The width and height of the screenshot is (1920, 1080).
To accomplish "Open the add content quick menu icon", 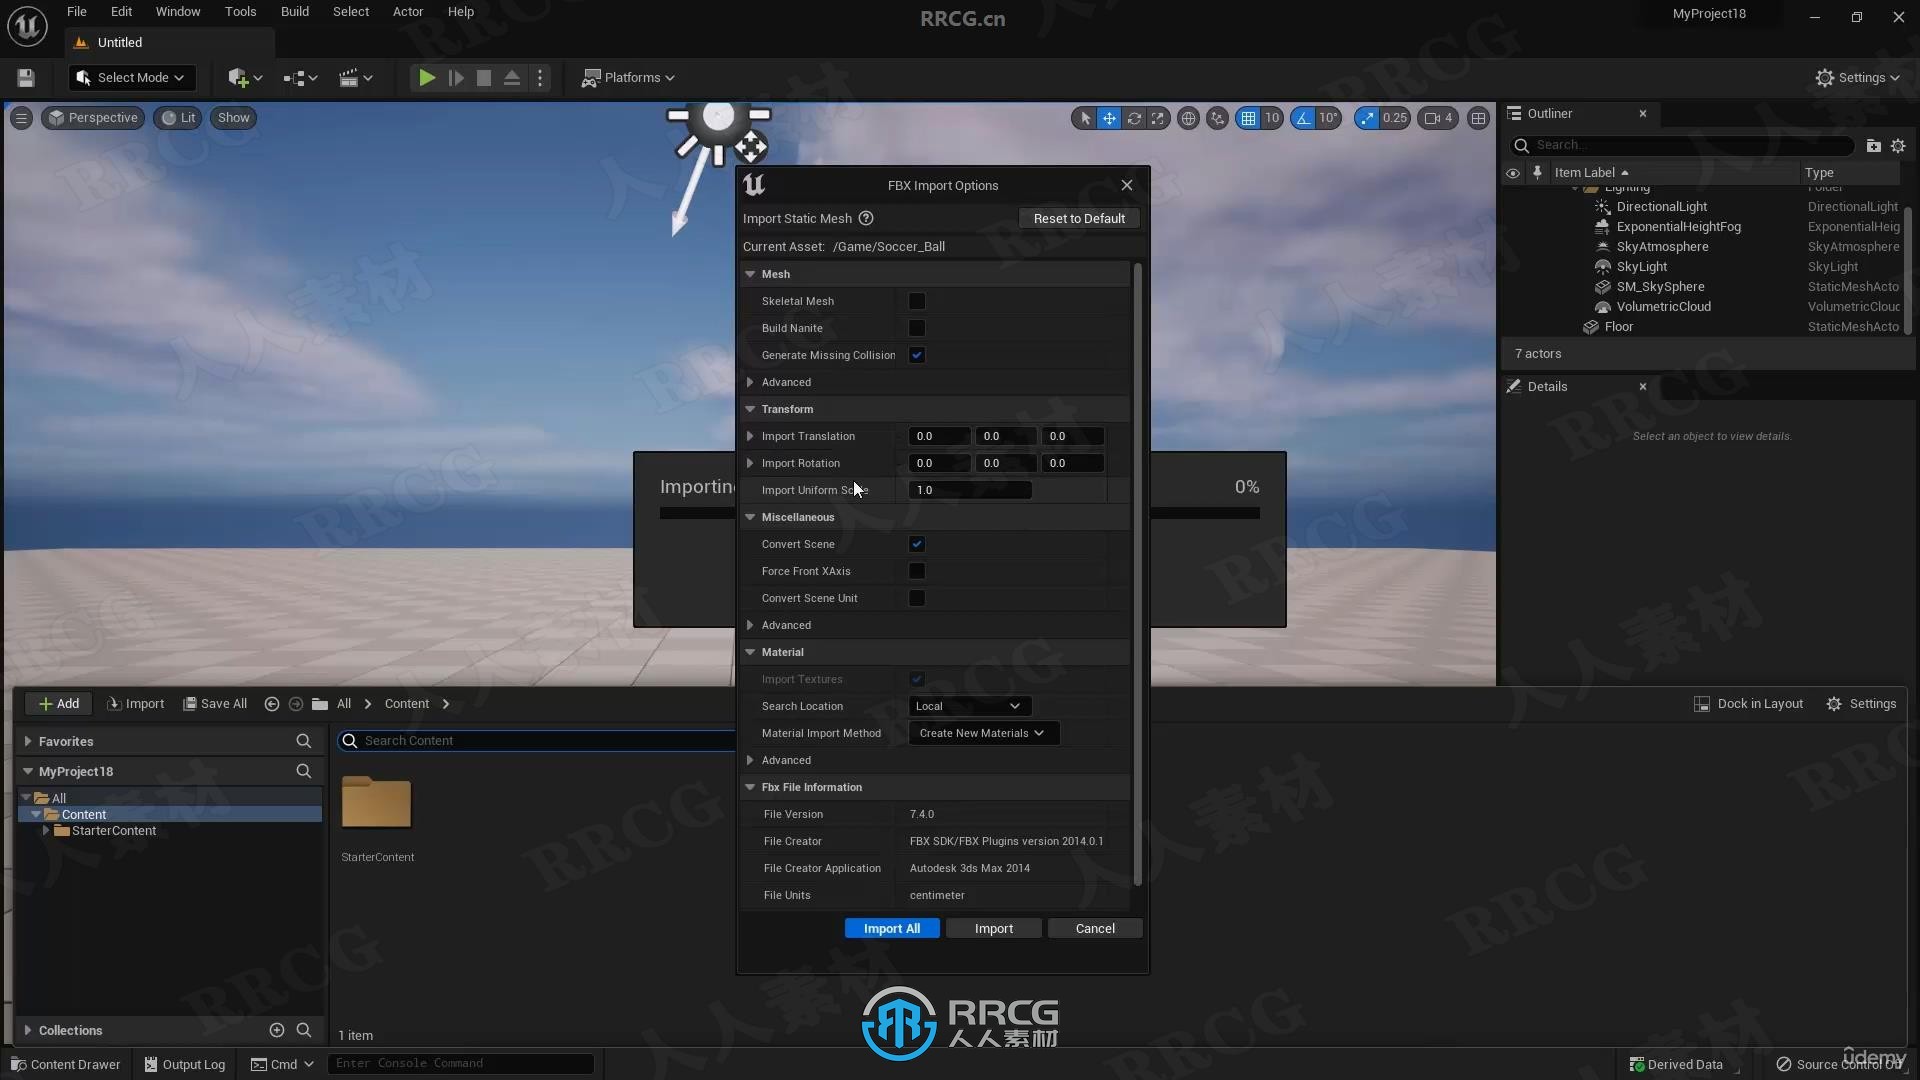I will click(245, 78).
